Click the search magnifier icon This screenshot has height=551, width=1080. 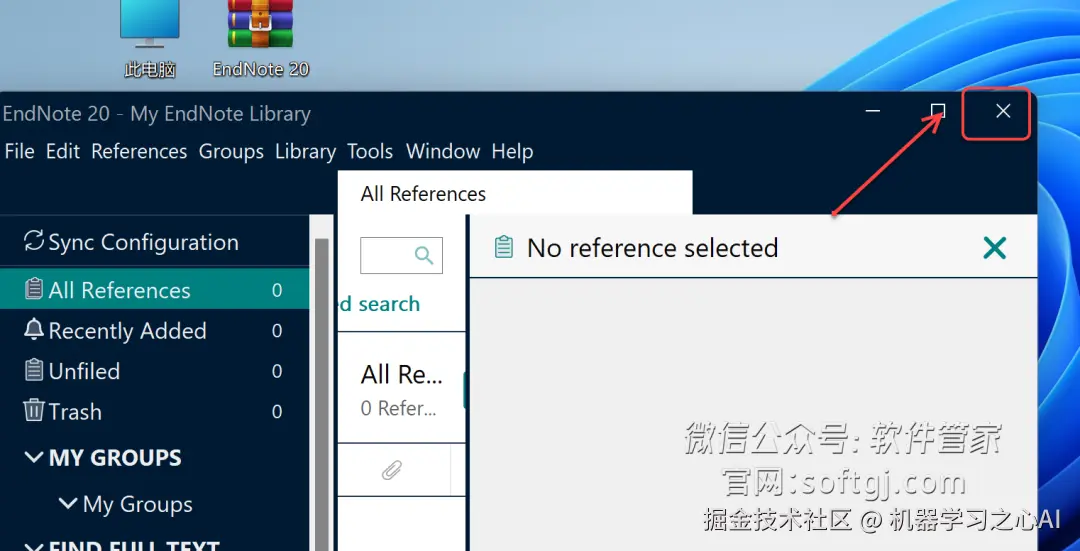click(424, 256)
